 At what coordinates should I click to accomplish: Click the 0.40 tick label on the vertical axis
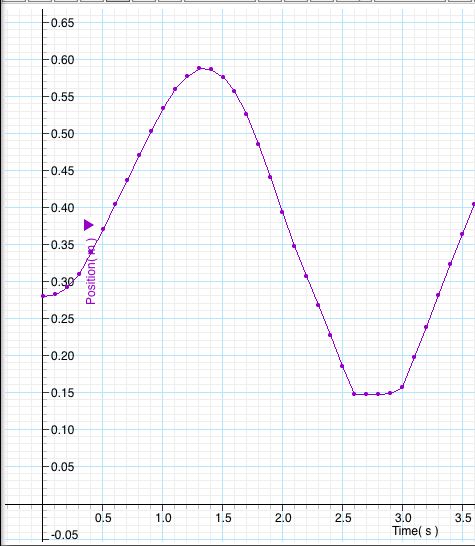click(x=63, y=208)
